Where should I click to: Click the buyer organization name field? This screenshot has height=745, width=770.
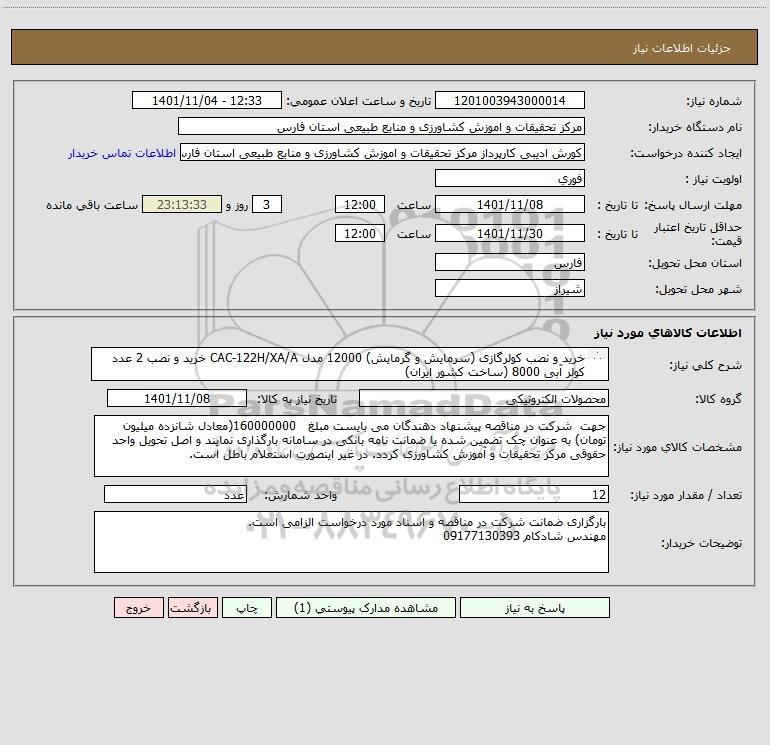point(381,127)
